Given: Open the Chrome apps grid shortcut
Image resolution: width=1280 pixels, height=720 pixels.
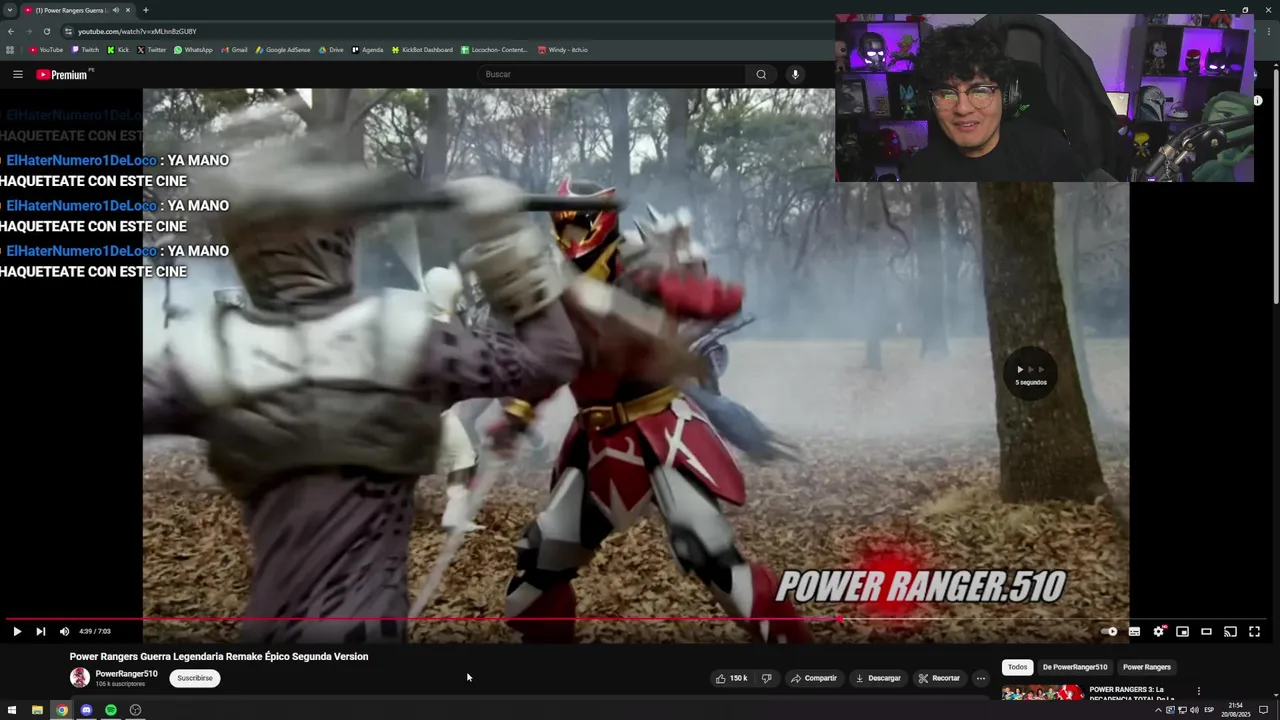Looking at the screenshot, I should pyautogui.click(x=10, y=50).
